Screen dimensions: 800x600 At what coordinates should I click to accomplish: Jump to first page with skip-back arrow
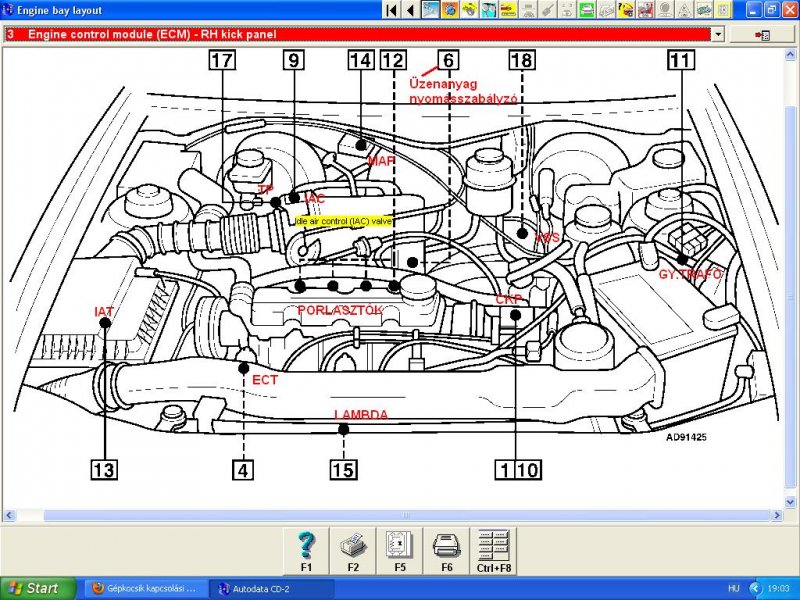pos(391,10)
